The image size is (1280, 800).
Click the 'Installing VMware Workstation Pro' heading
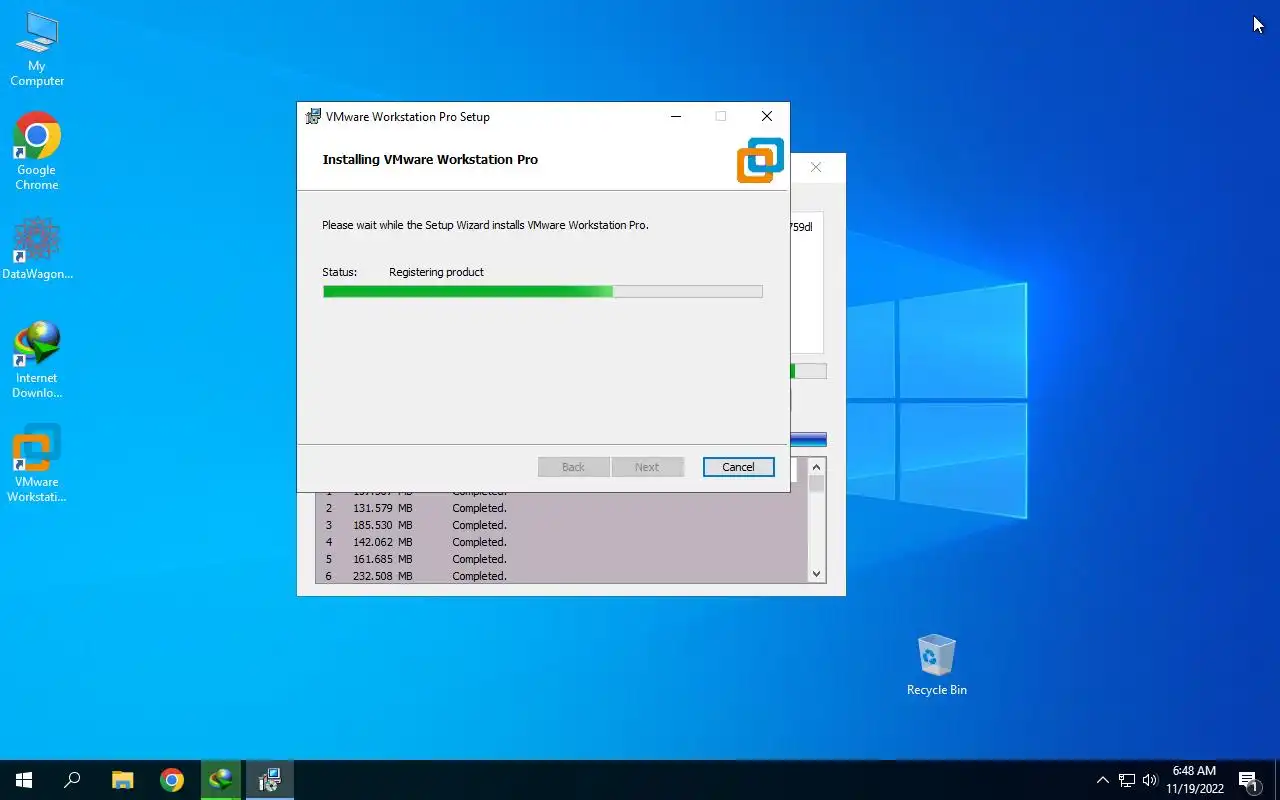pos(430,159)
